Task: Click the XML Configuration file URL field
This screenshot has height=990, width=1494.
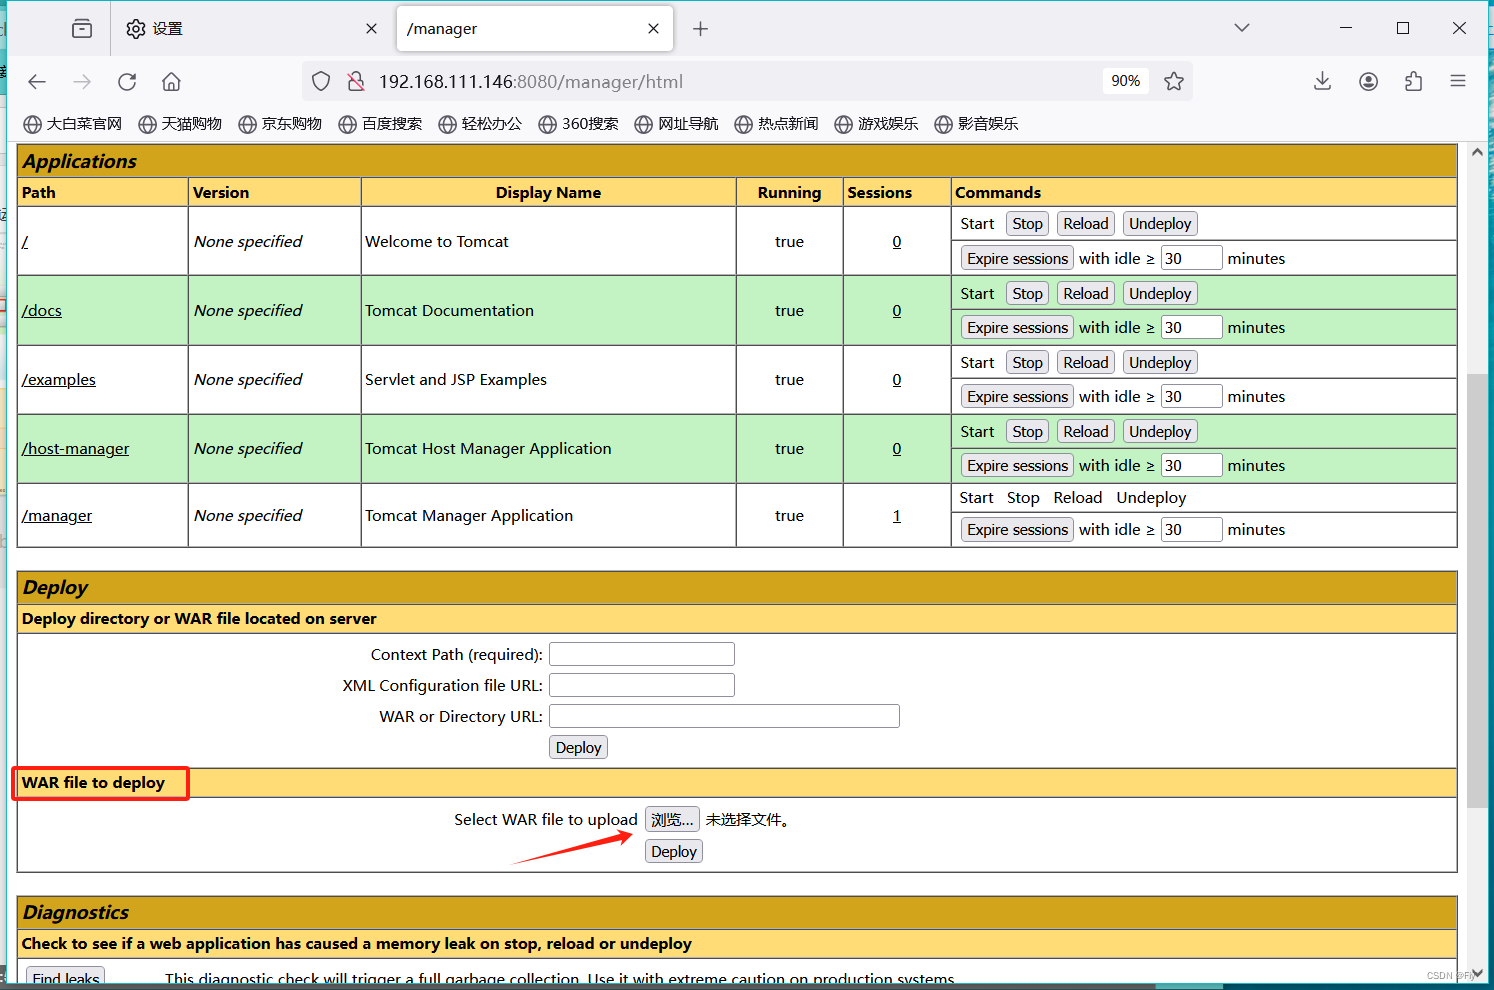Action: [x=642, y=685]
